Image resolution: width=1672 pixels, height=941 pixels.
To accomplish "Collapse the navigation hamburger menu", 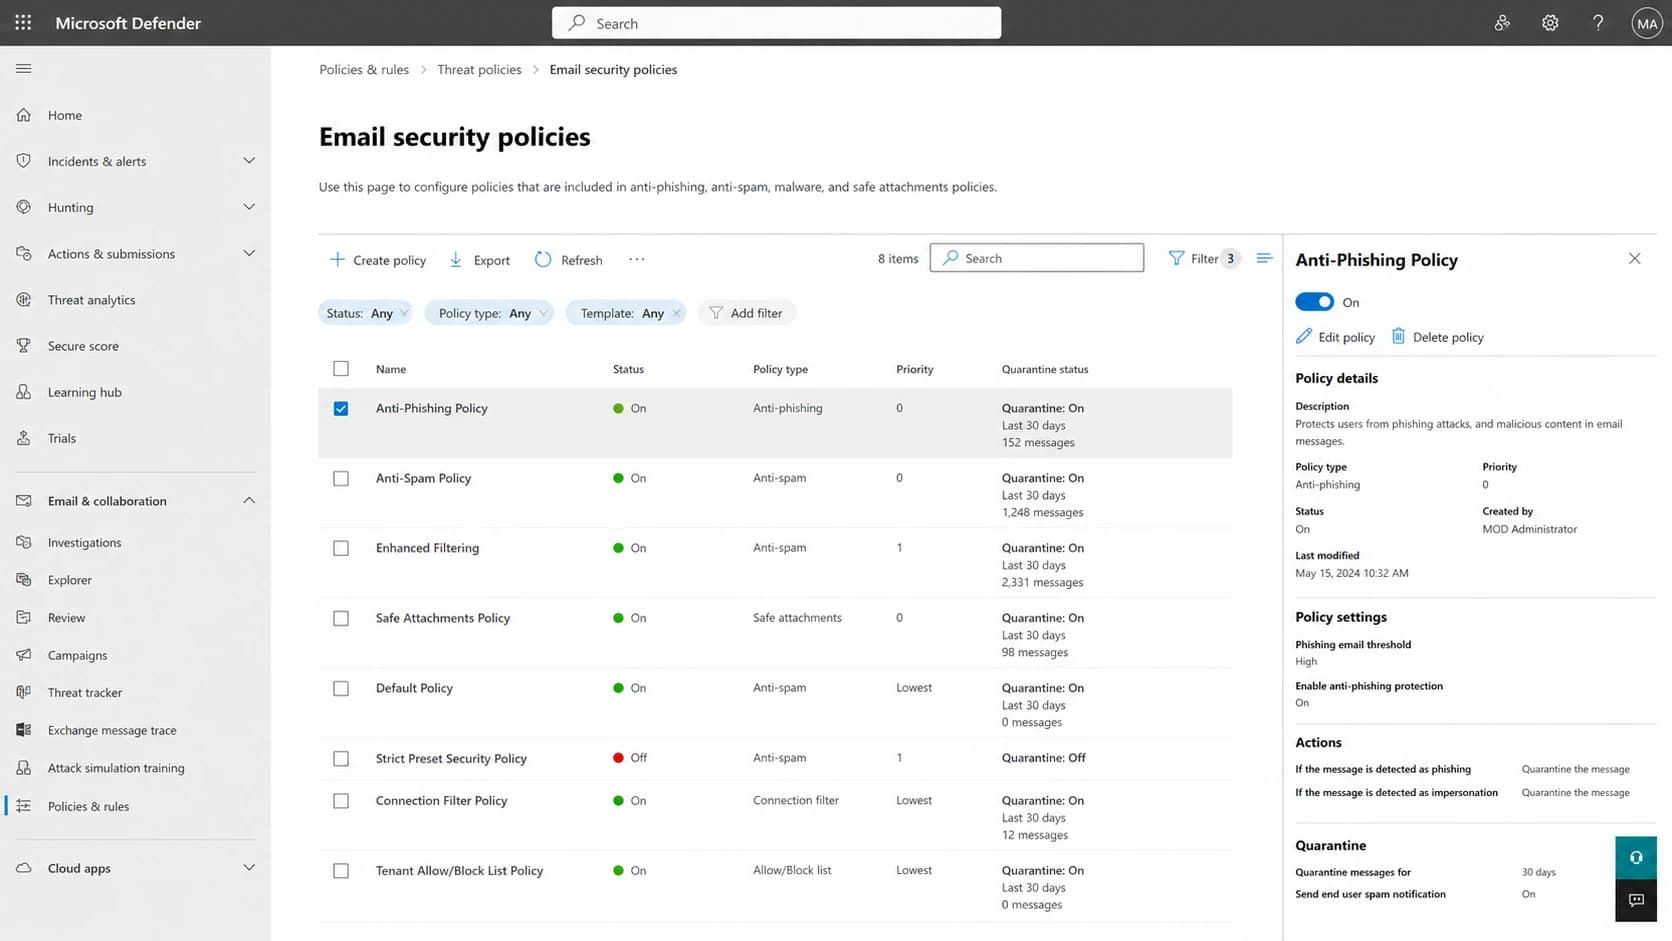I will click(24, 68).
